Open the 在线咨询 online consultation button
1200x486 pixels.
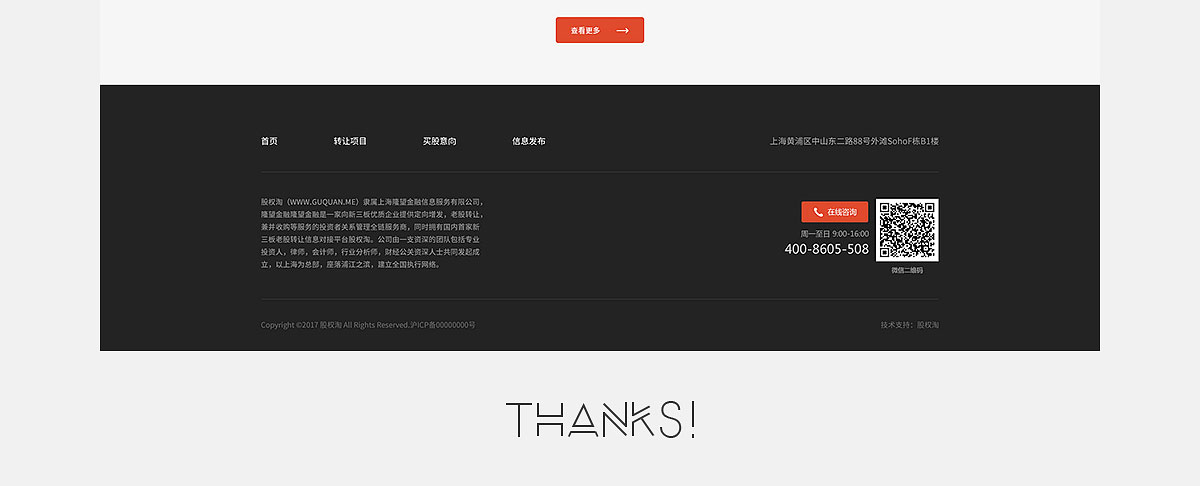click(x=835, y=212)
